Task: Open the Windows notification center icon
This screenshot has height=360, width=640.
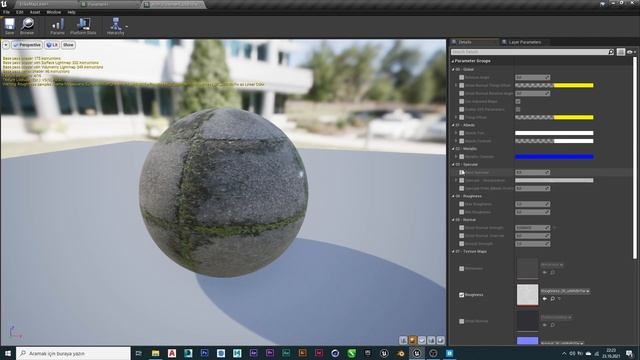Action: pyautogui.click(x=630, y=353)
